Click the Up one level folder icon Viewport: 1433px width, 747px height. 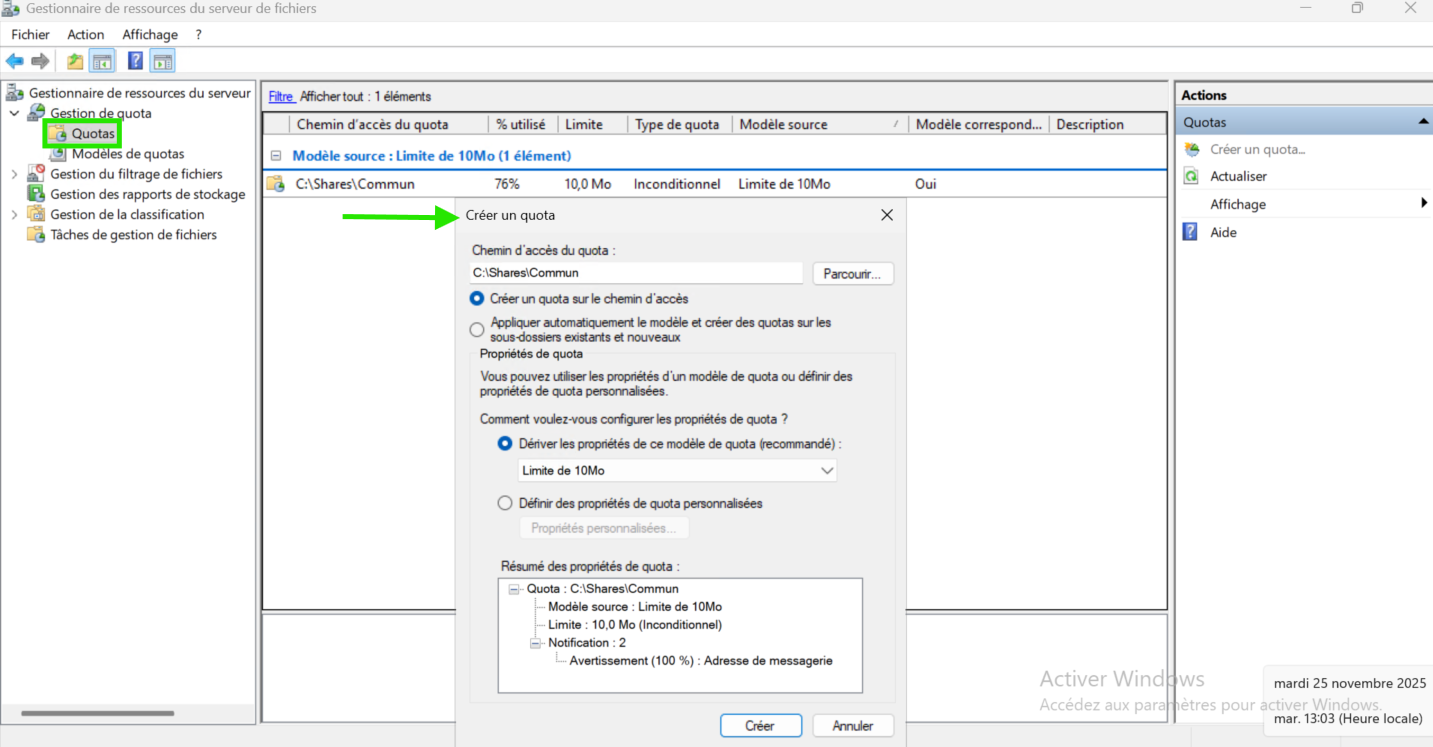pos(75,61)
